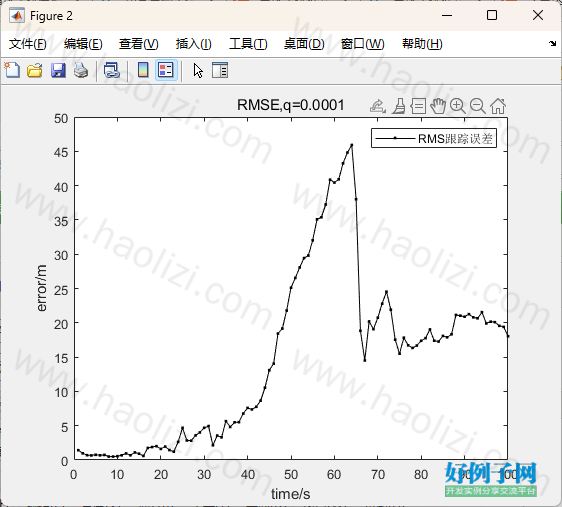Image resolution: width=562 pixels, height=507 pixels.
Task: Select the RMS跟踪误差 legend entry
Action: (x=434, y=138)
